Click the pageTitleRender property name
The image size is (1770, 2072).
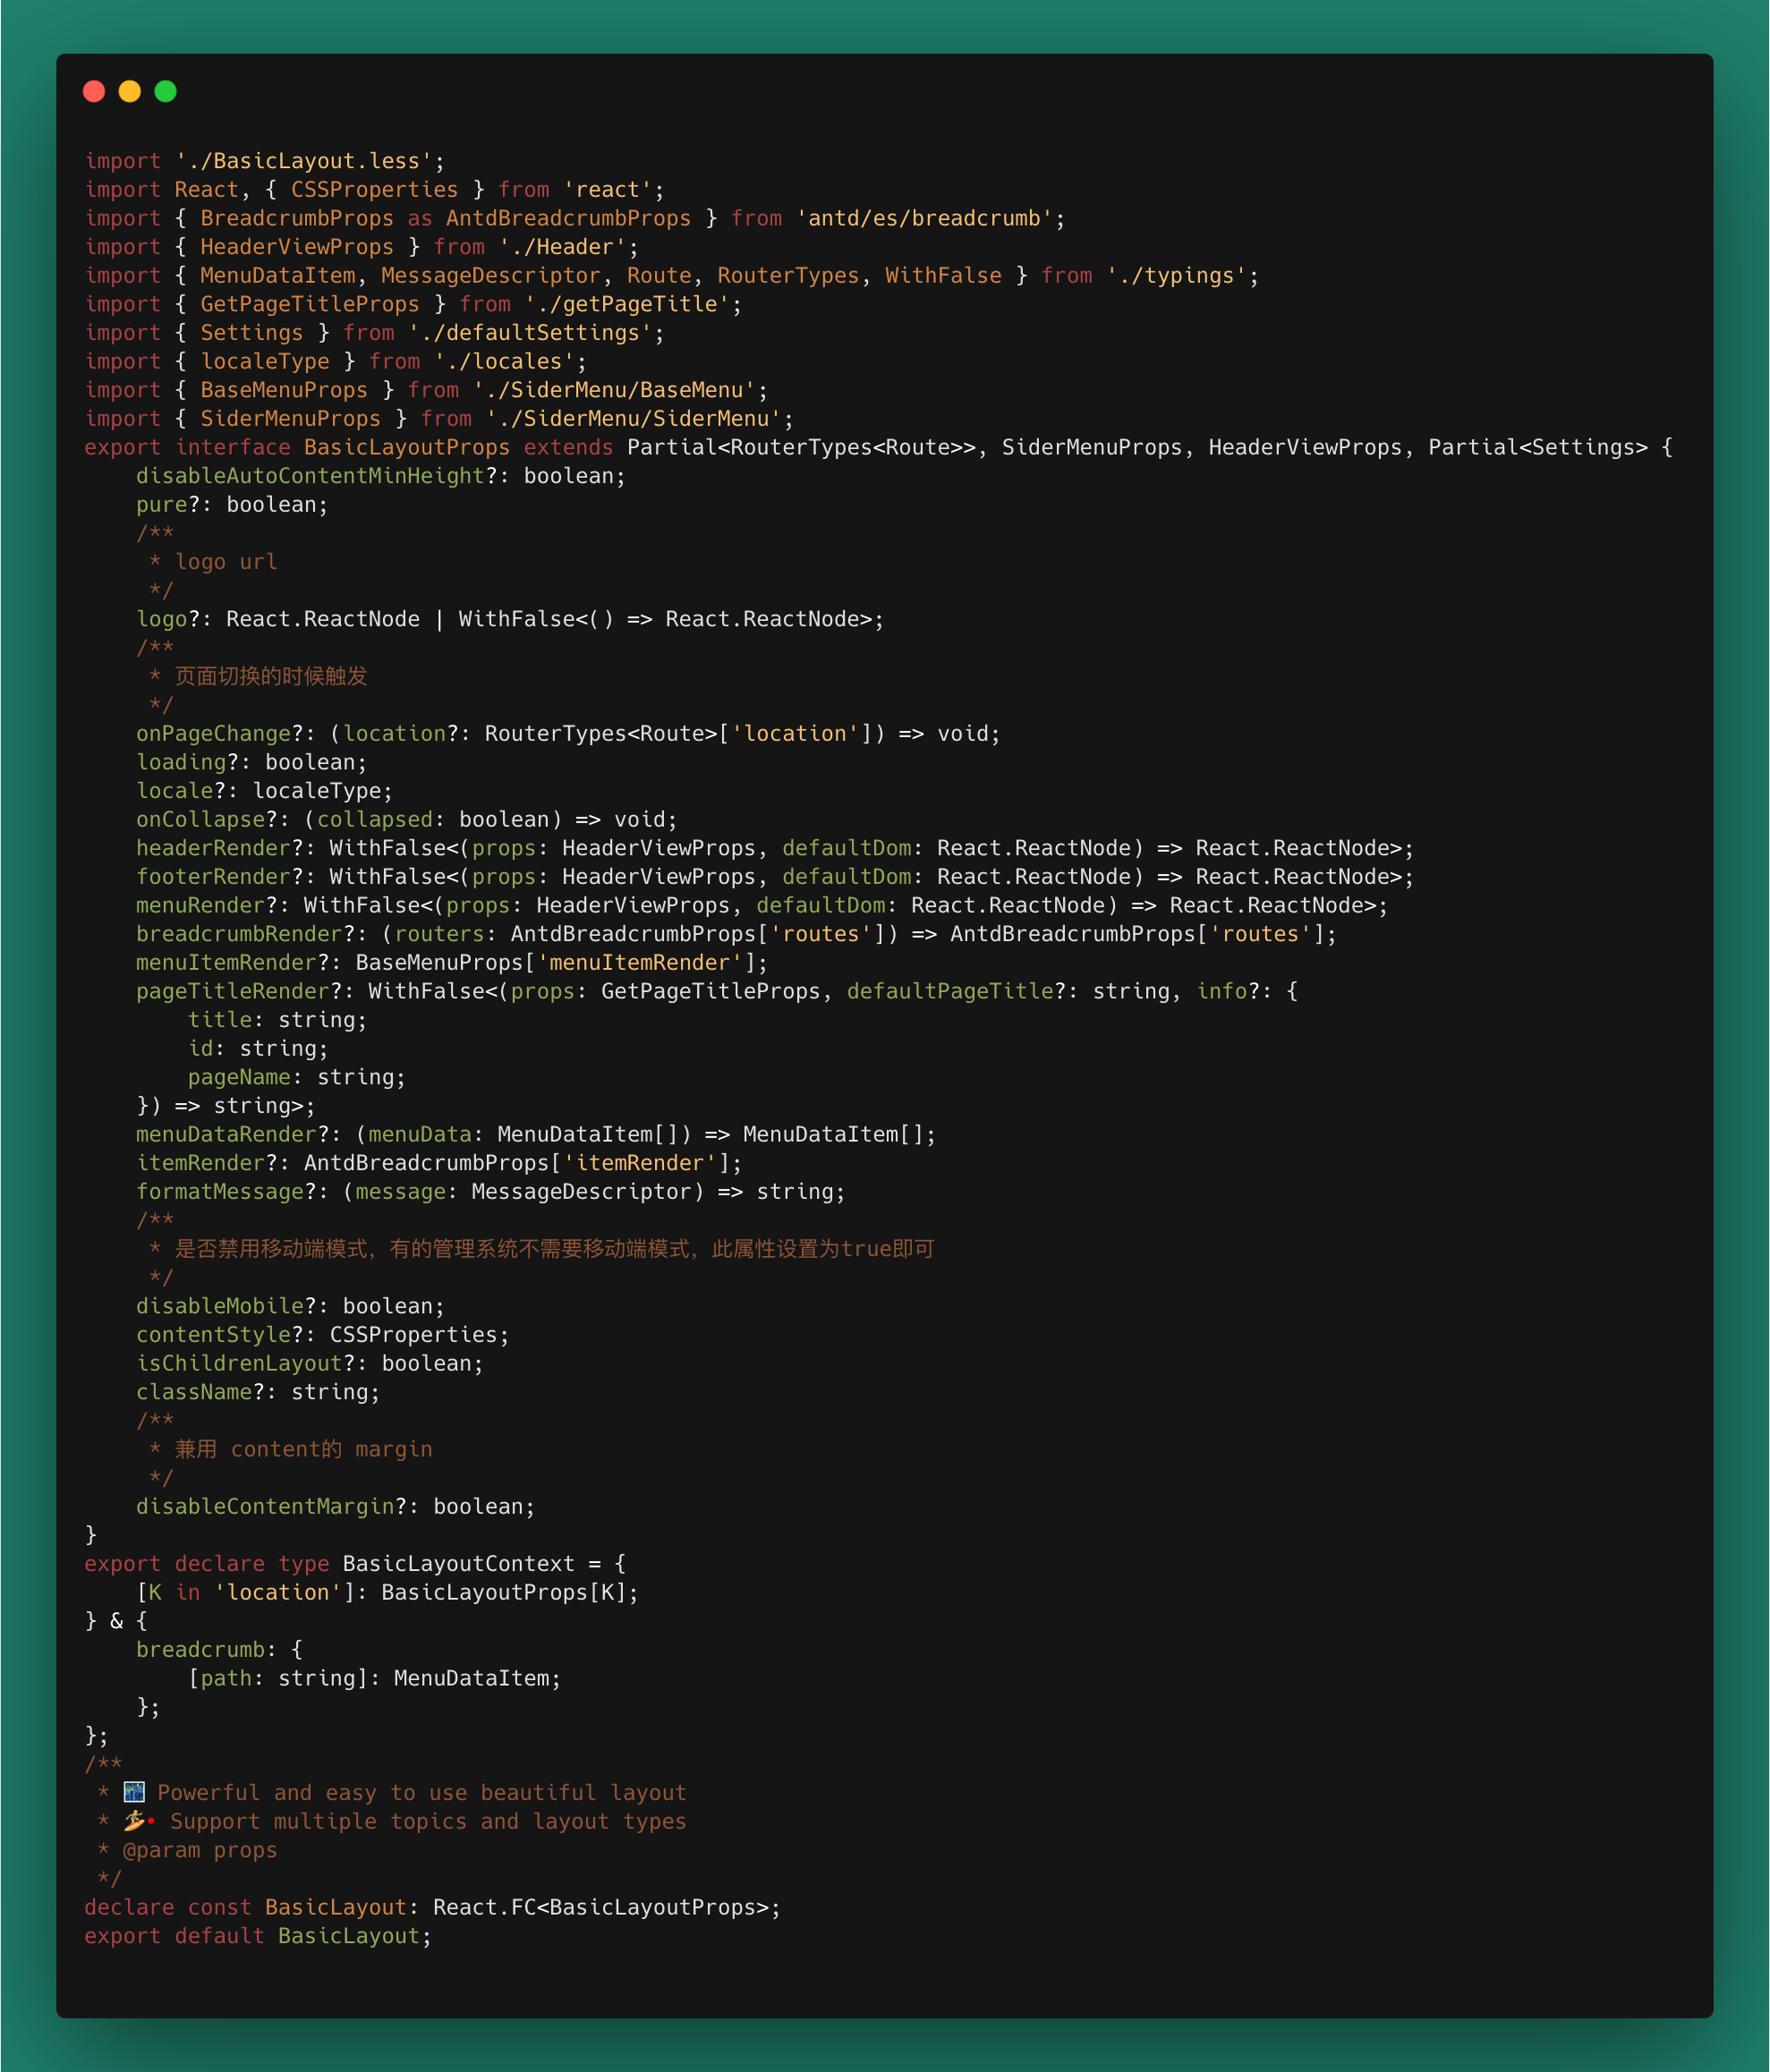click(x=234, y=991)
